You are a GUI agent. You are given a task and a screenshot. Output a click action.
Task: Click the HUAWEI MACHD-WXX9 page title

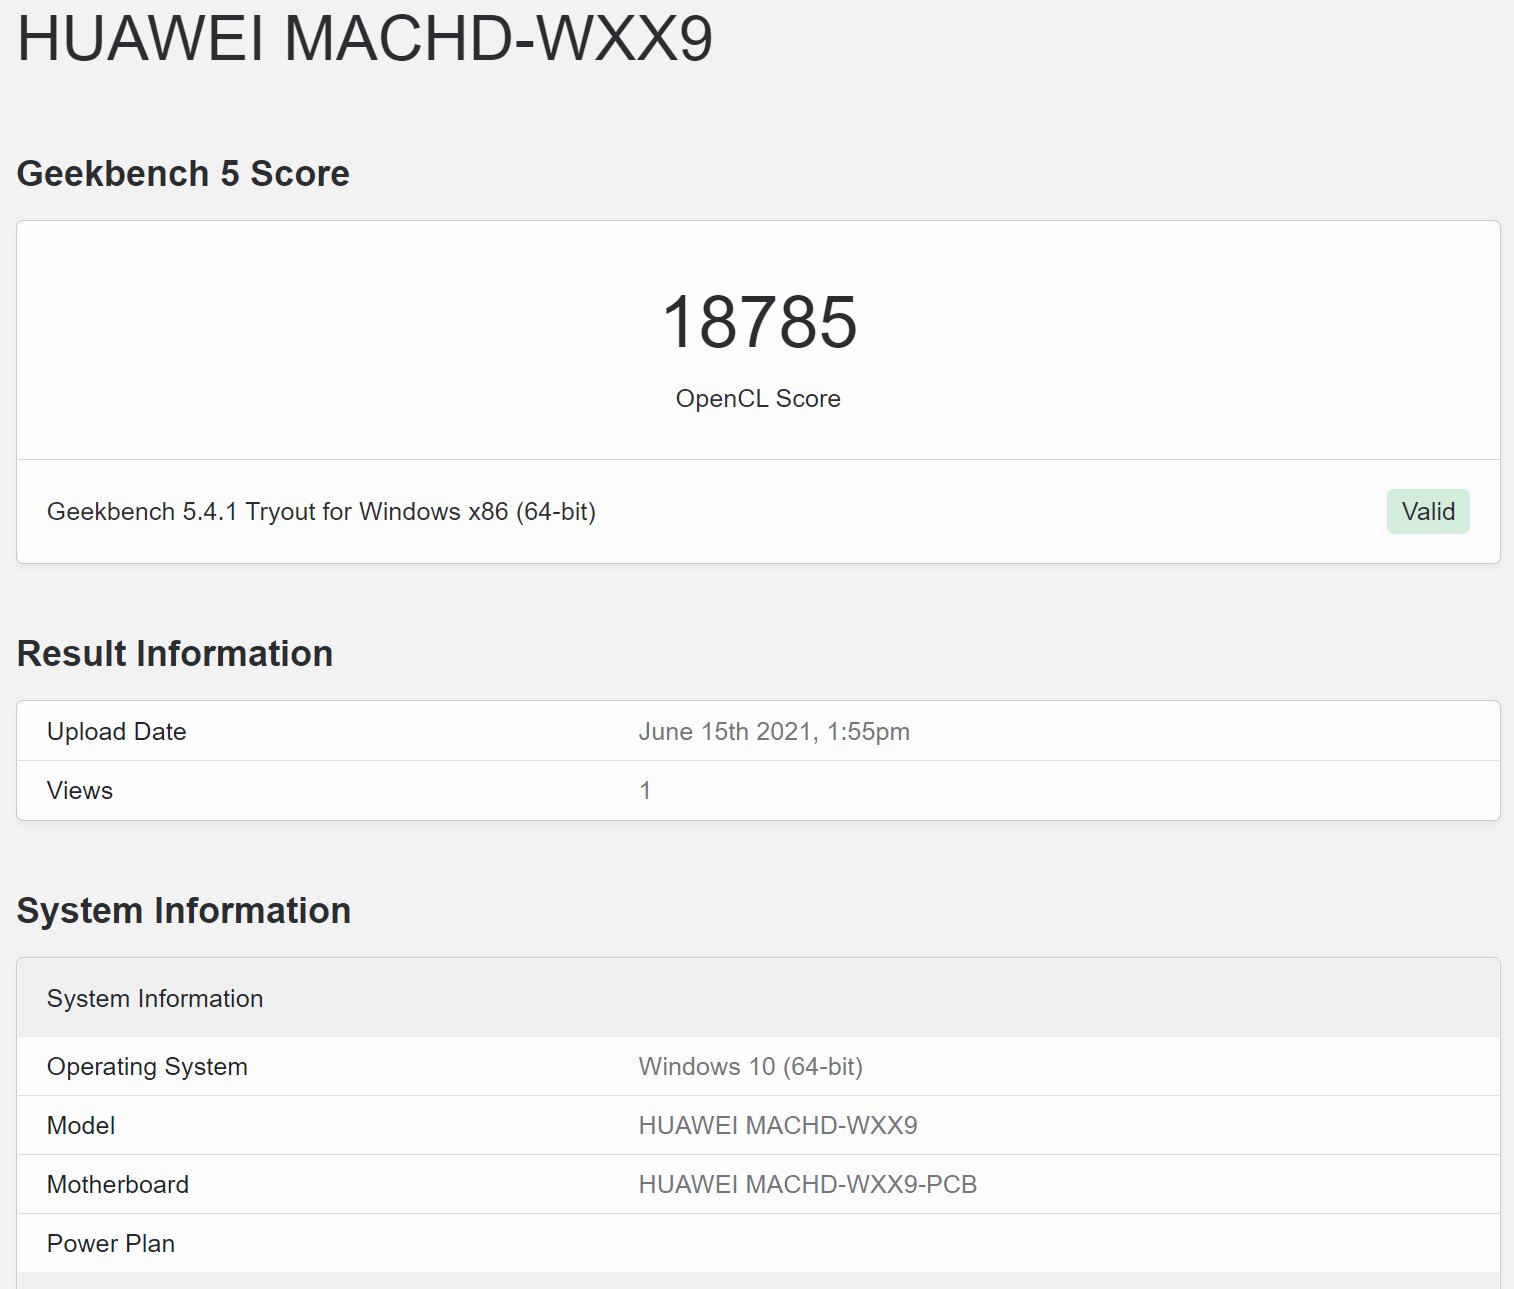point(365,40)
